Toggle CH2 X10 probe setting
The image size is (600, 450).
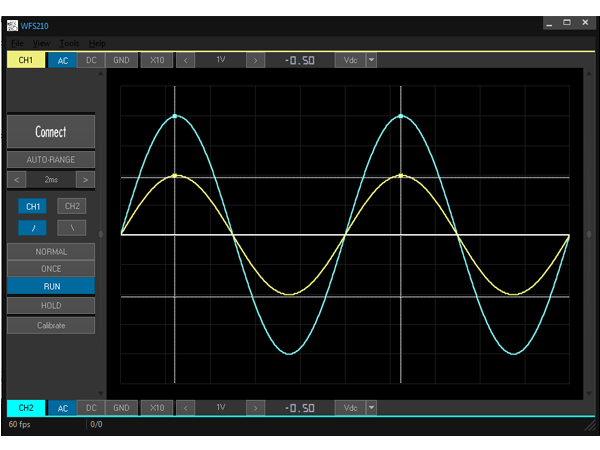click(x=157, y=408)
